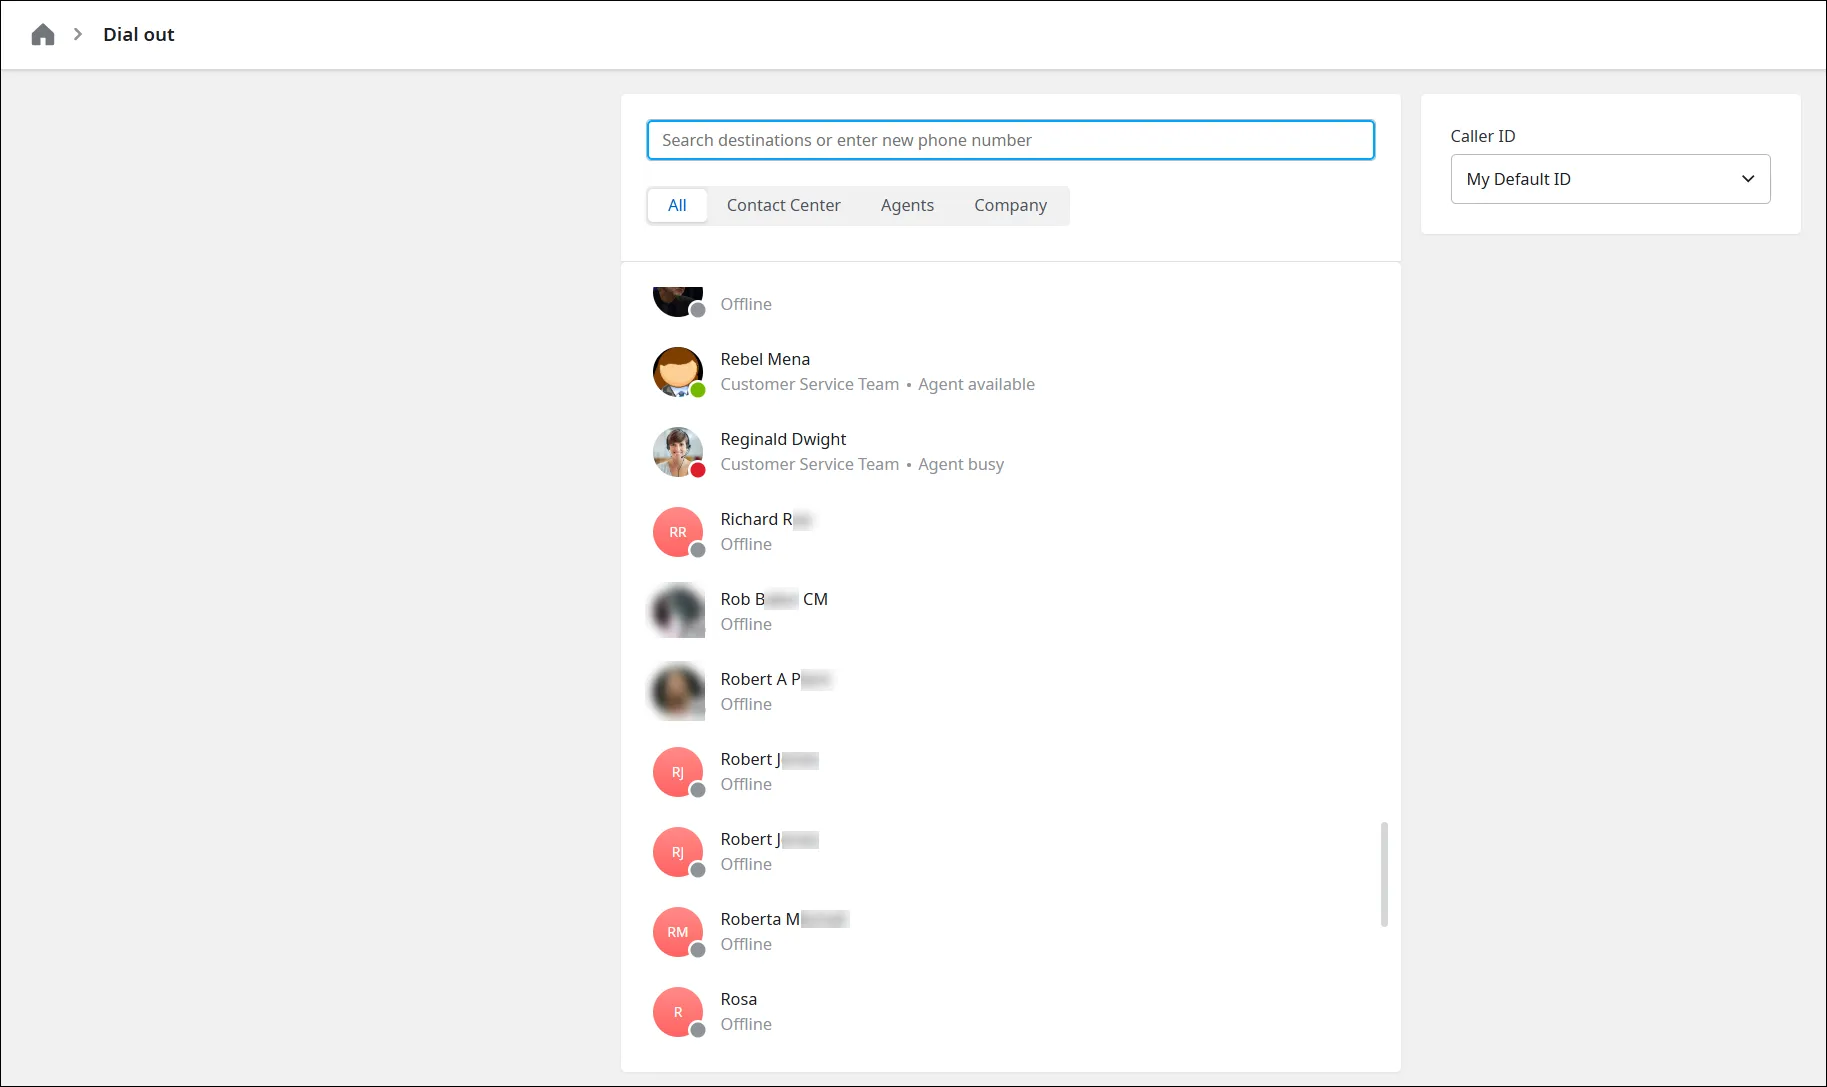Click Rebel Mena's Agent available status
The height and width of the screenshot is (1087, 1827).
pos(976,384)
